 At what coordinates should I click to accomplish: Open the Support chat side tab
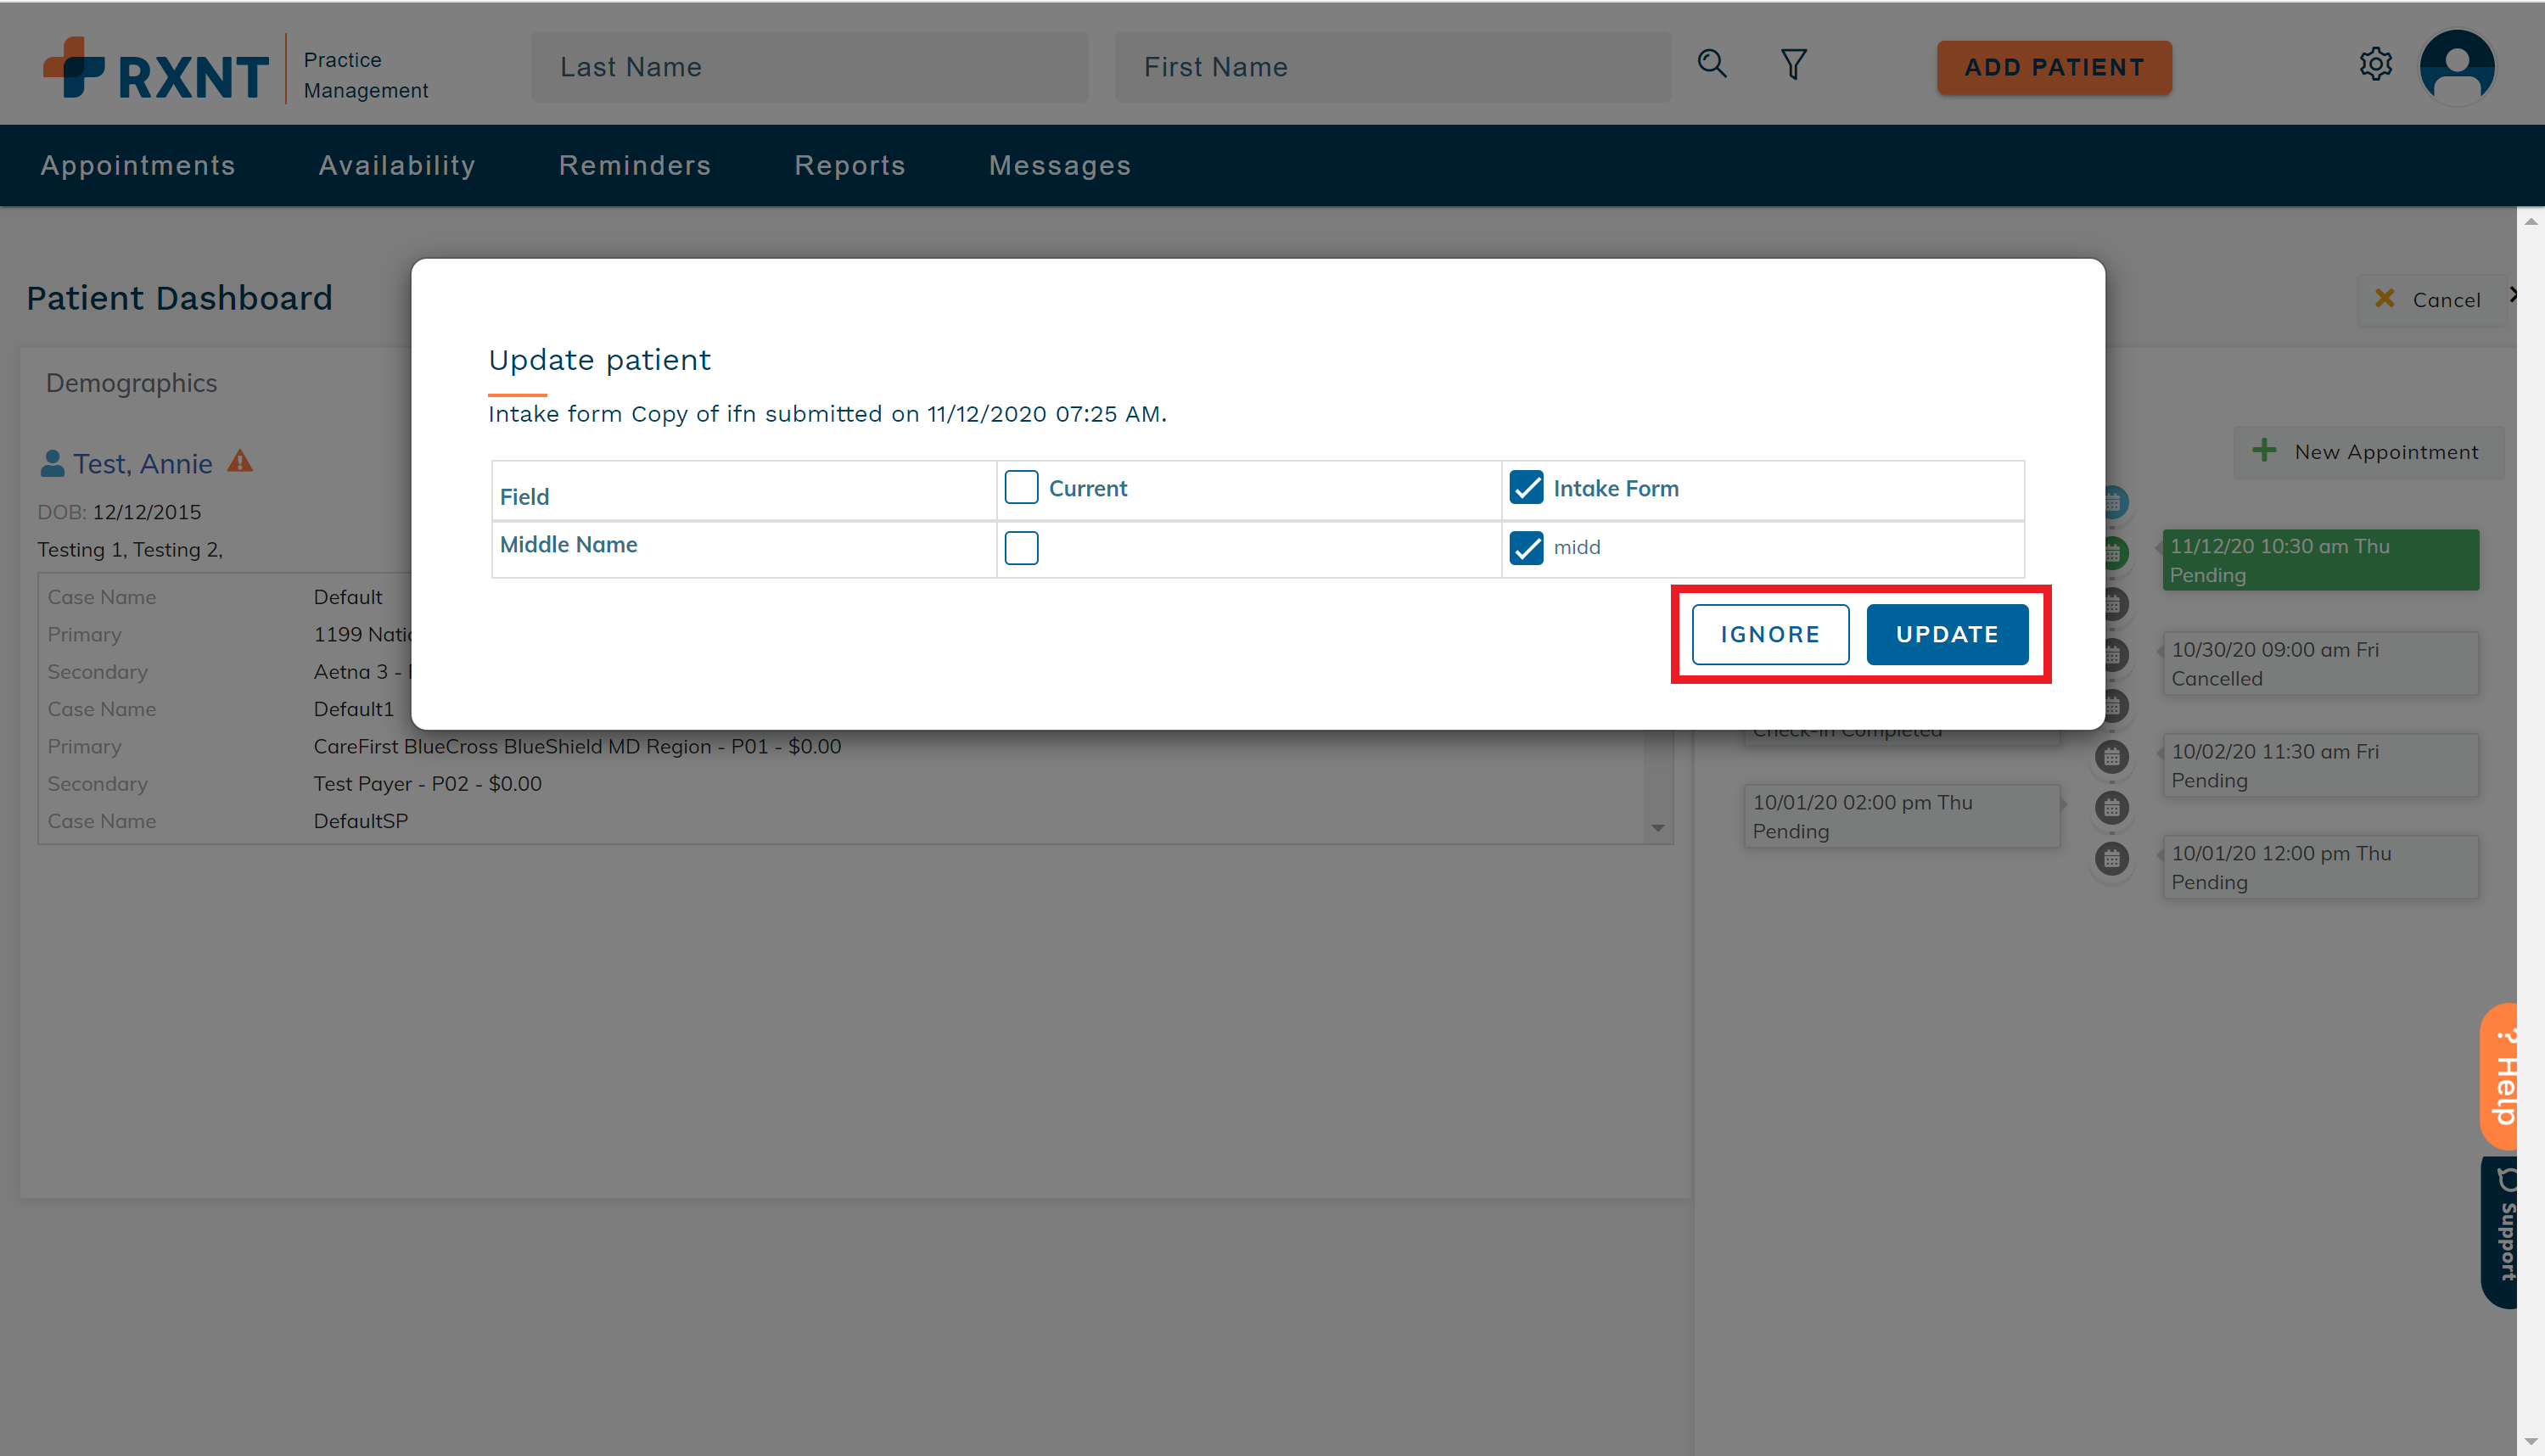[x=2501, y=1231]
